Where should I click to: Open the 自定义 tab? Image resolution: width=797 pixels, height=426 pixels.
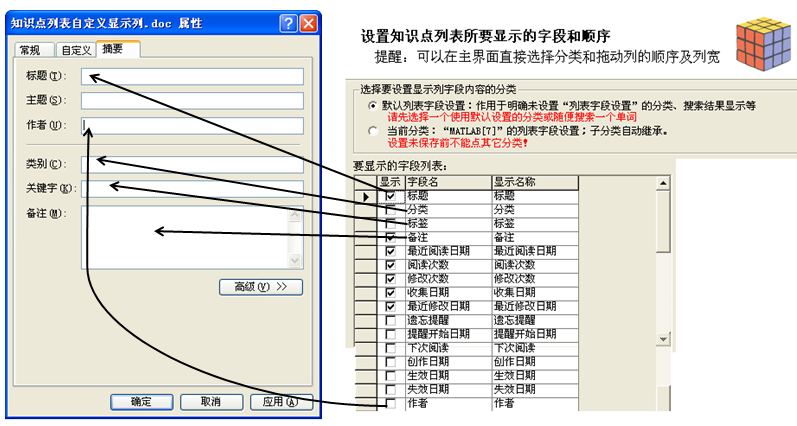(x=76, y=50)
